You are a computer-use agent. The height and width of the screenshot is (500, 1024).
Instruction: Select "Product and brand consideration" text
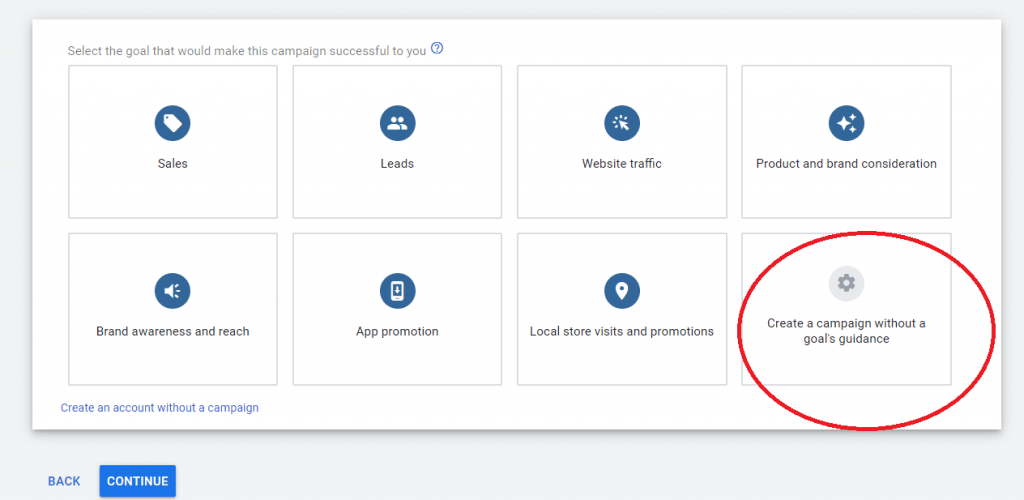(x=846, y=164)
